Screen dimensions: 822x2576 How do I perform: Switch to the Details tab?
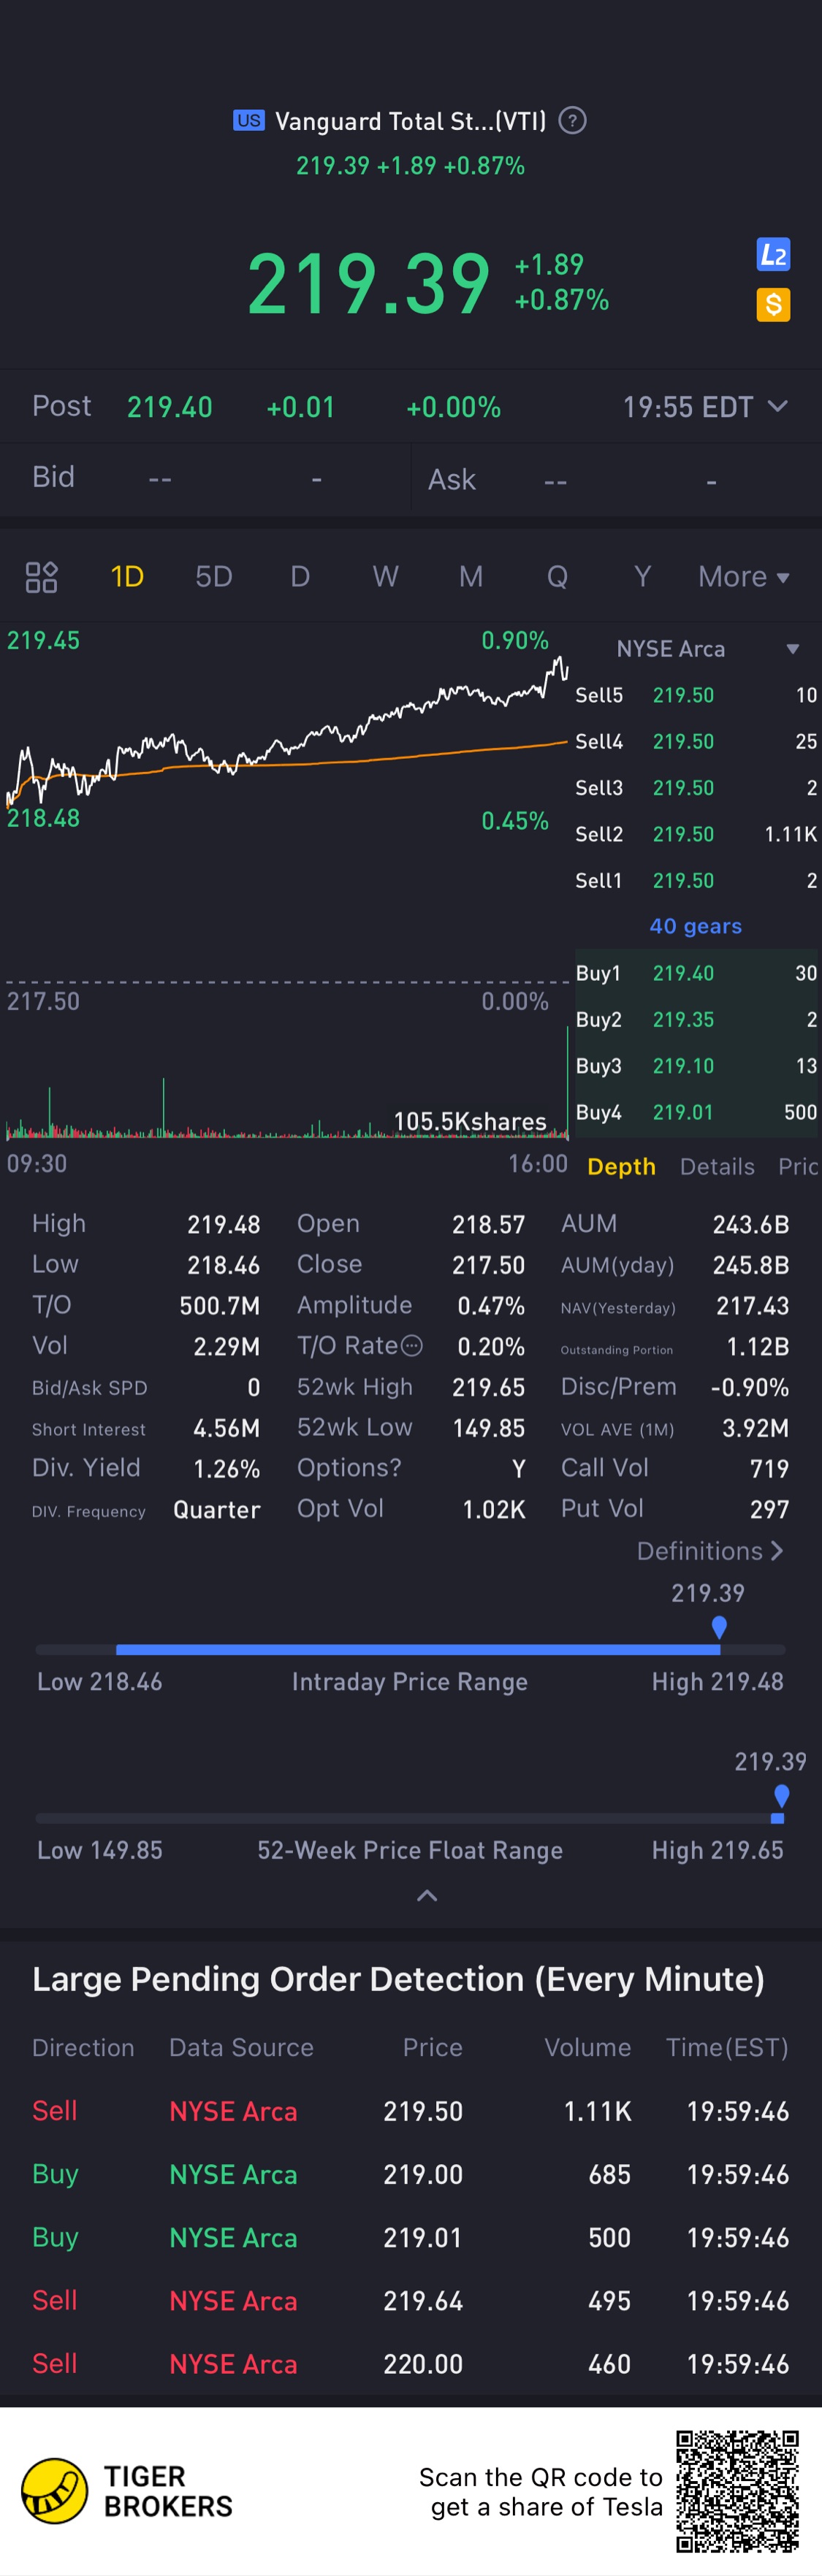pyautogui.click(x=717, y=1166)
